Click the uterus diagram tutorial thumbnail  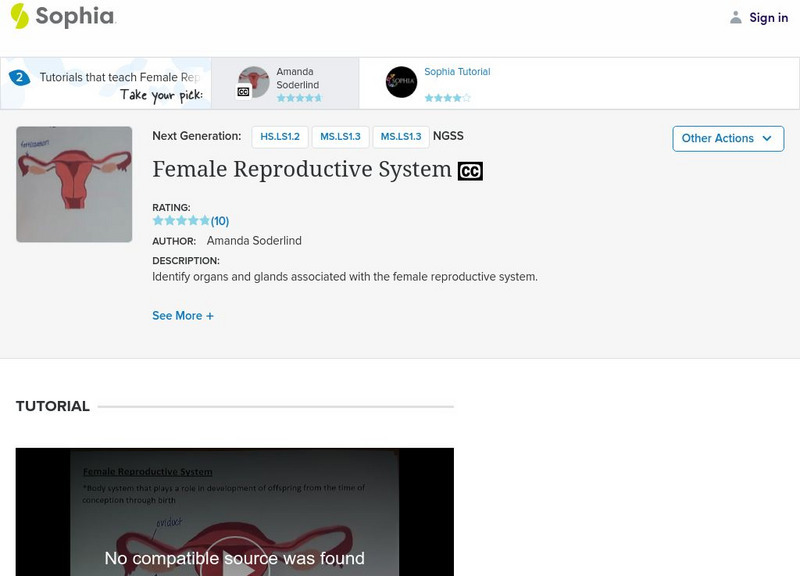(74, 184)
